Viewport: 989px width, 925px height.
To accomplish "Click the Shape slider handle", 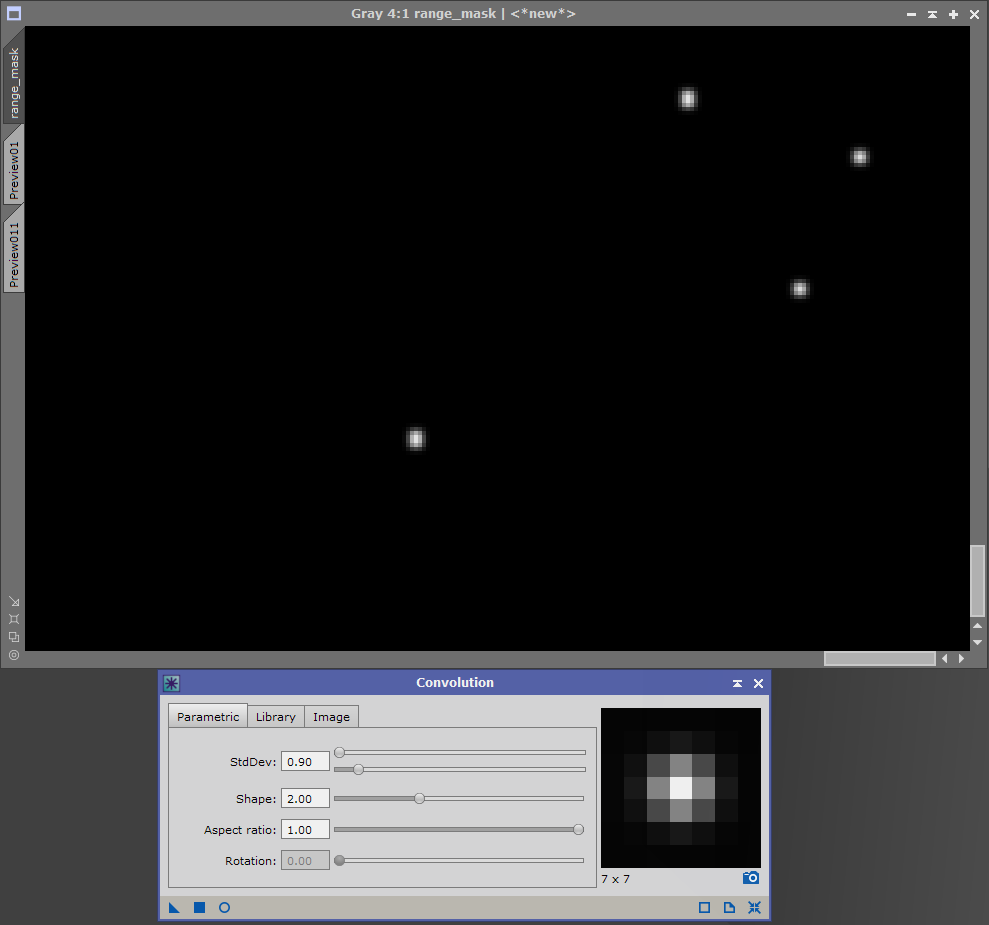I will point(419,798).
